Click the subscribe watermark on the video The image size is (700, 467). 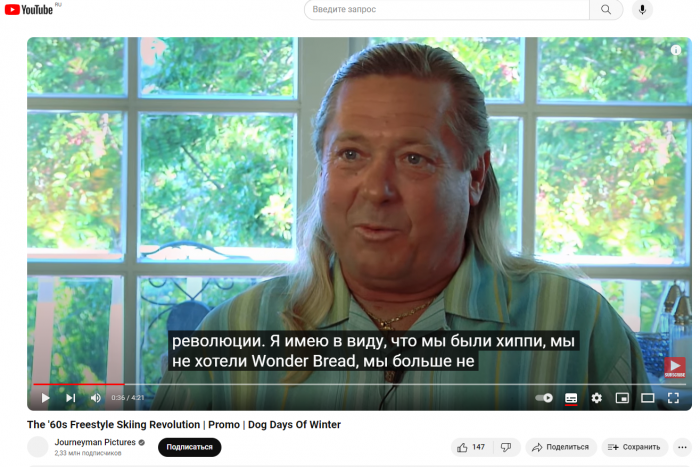tap(675, 367)
